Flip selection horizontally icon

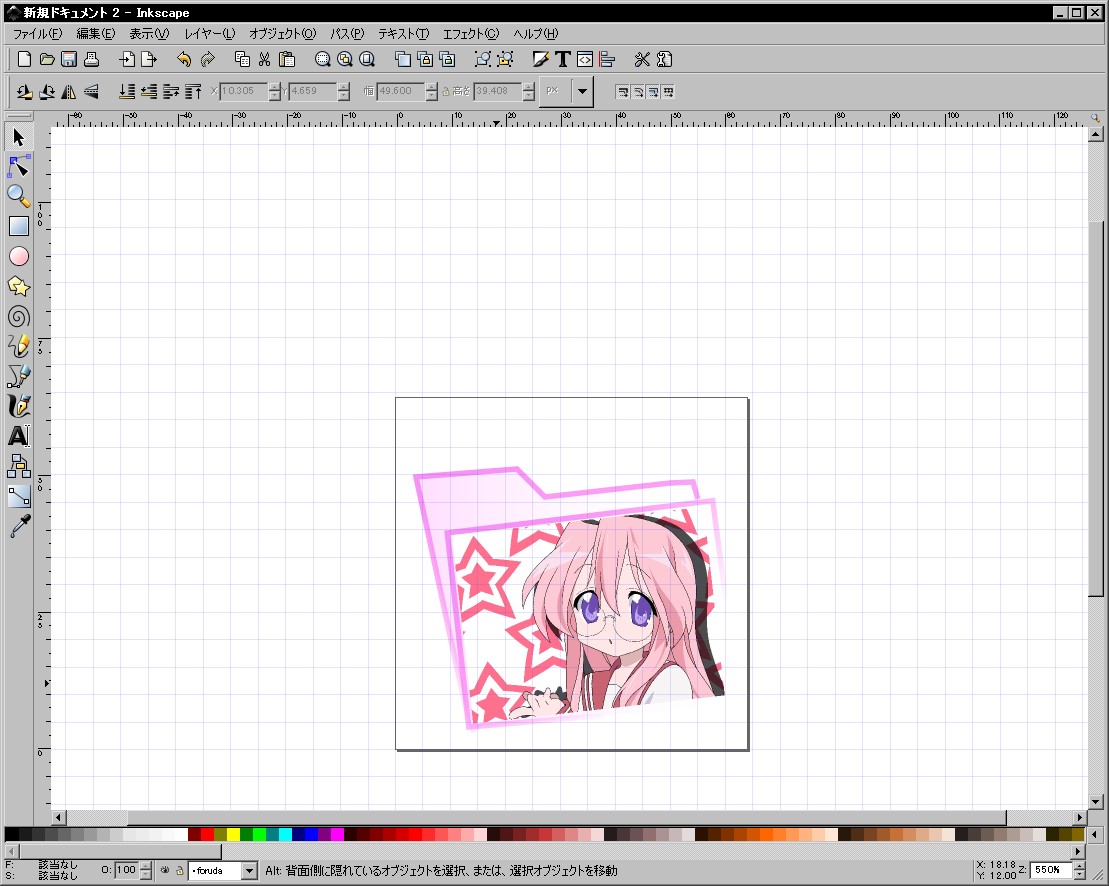(x=69, y=91)
